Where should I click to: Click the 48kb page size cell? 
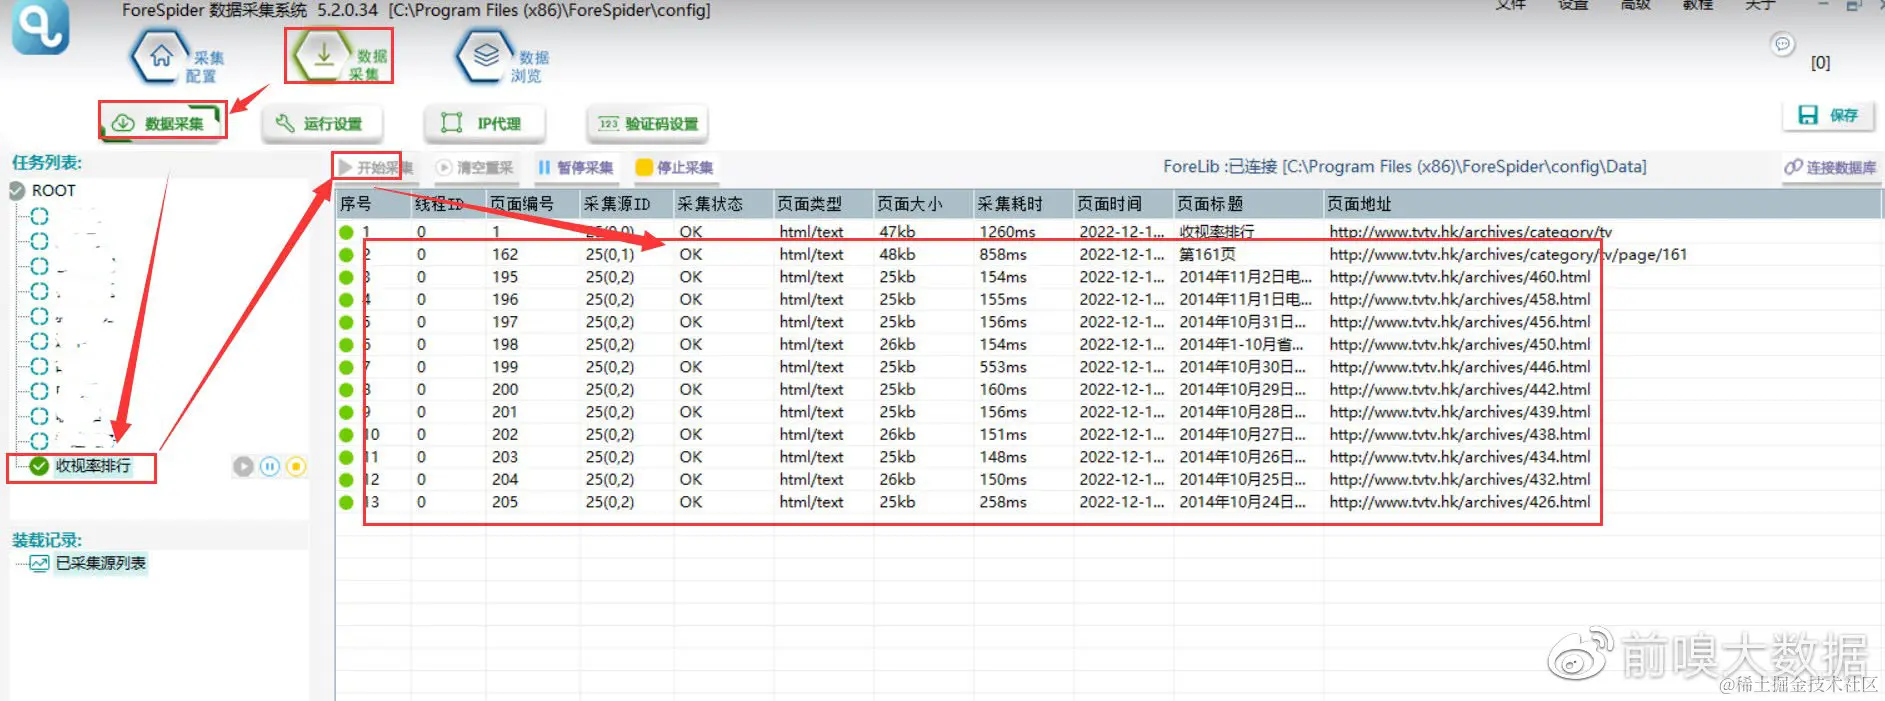coord(897,254)
